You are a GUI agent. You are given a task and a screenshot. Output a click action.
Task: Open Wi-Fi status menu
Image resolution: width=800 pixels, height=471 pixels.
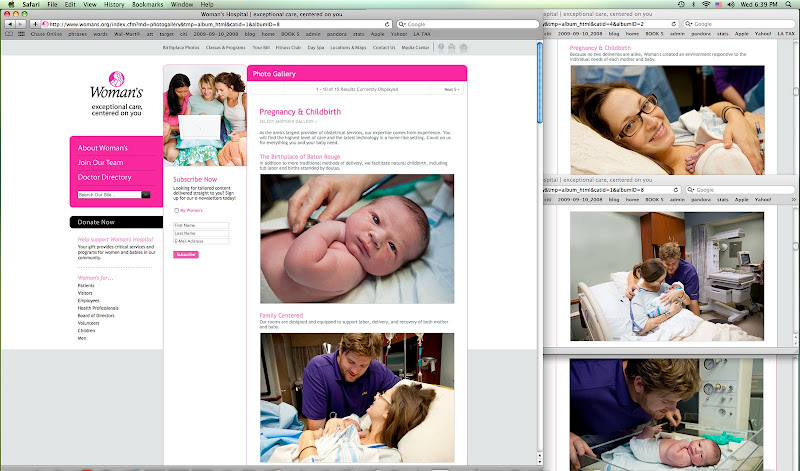point(706,4)
